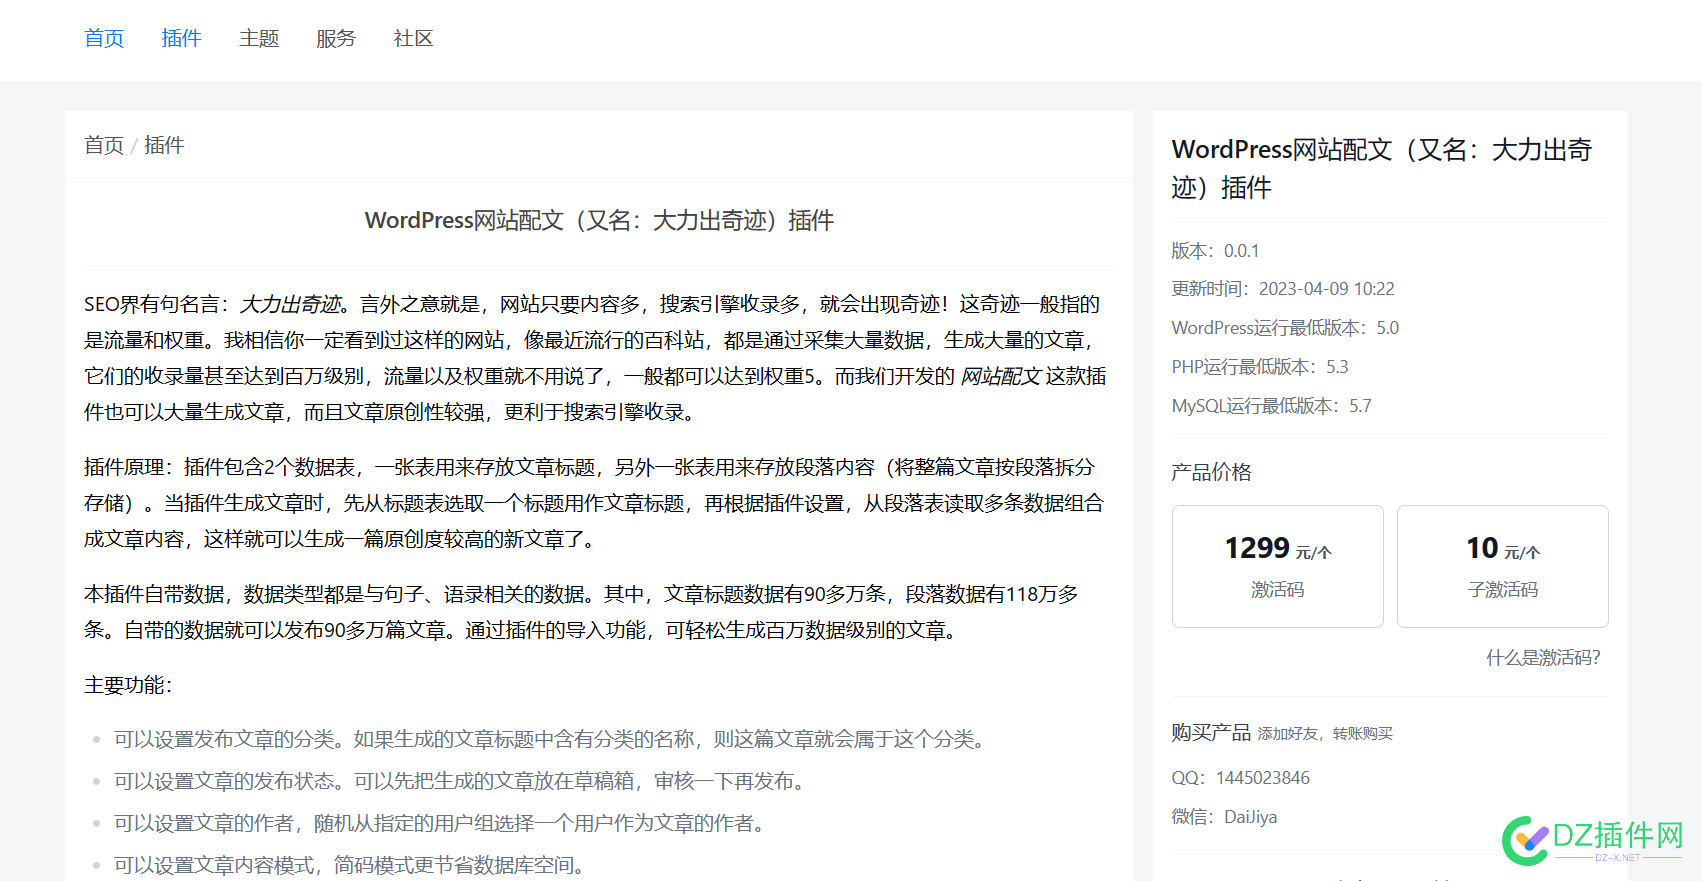The width and height of the screenshot is (1702, 881).
Task: Click WordPress运行最低版本: 5.0 line
Action: pos(1285,328)
